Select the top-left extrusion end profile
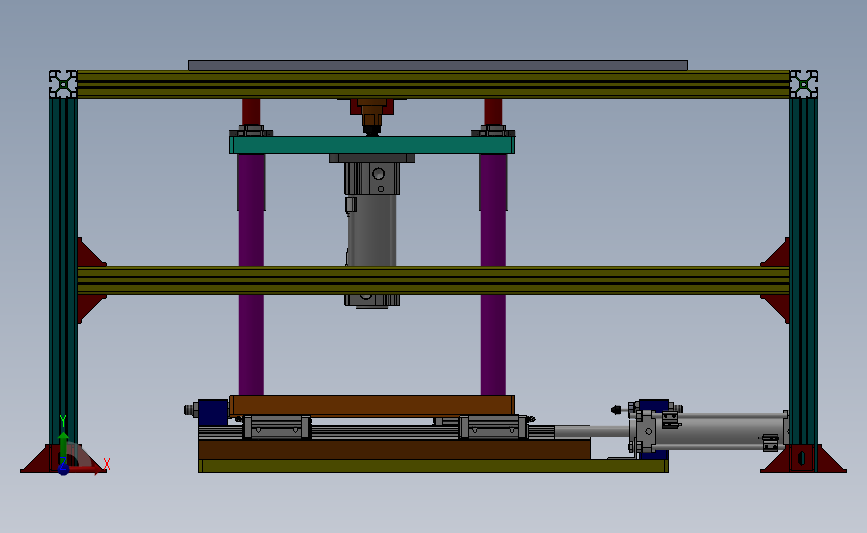Image resolution: width=867 pixels, height=533 pixels. click(x=63, y=84)
